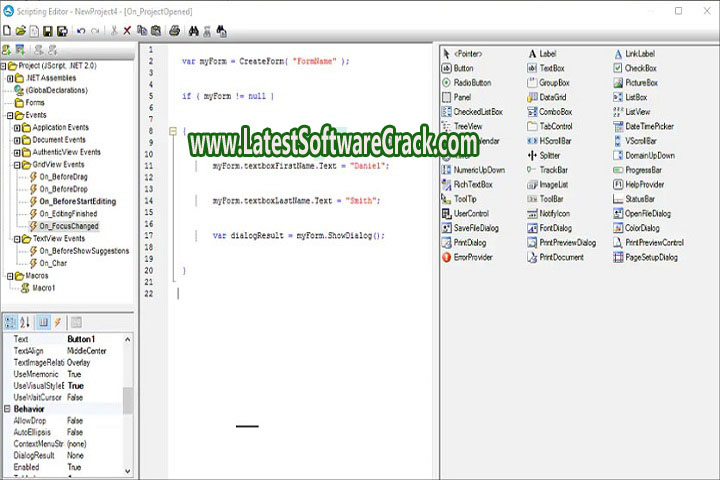Select the TrackBar control in the toolbox
Viewport: 720px width, 480px height.
click(554, 170)
